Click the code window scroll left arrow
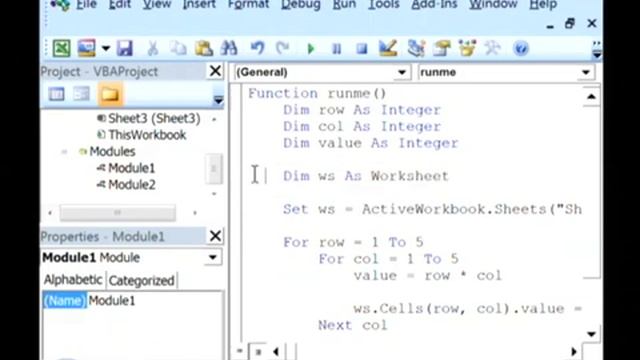The image size is (640, 360). 276,351
